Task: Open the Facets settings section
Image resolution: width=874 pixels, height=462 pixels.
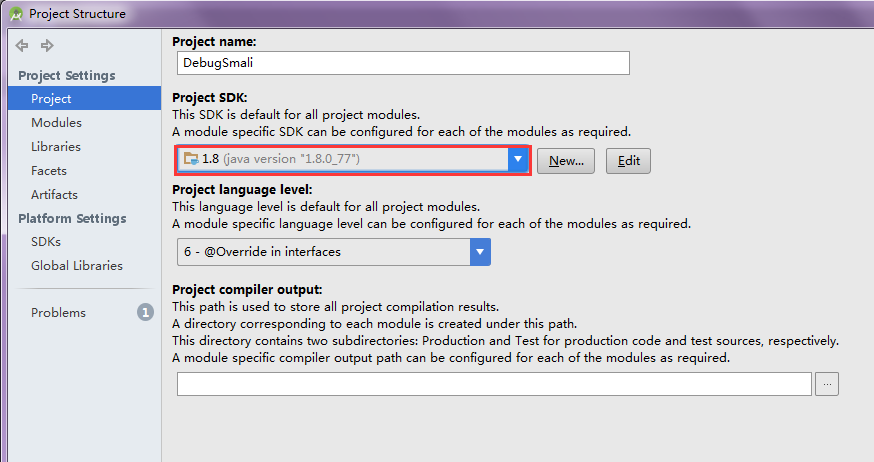Action: click(x=49, y=171)
